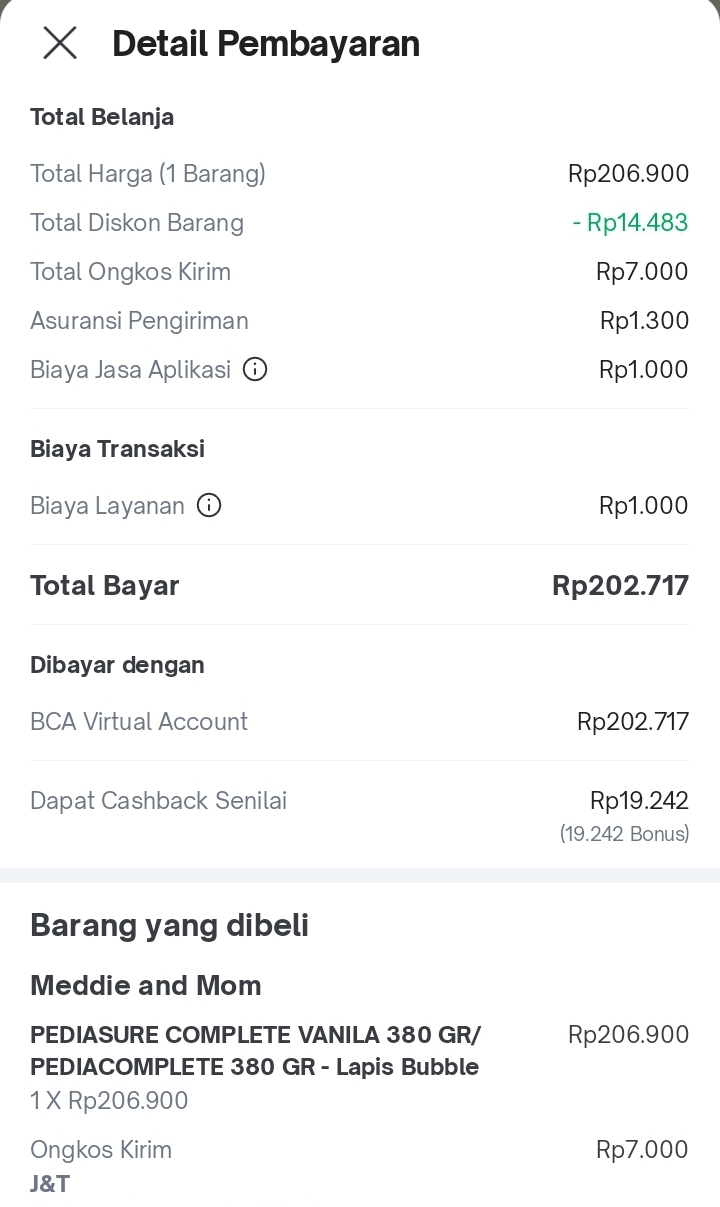Viewport: 720px width, 1207px height.
Task: Select the Pediasure Complete Vanila product title
Action: (x=255, y=1050)
